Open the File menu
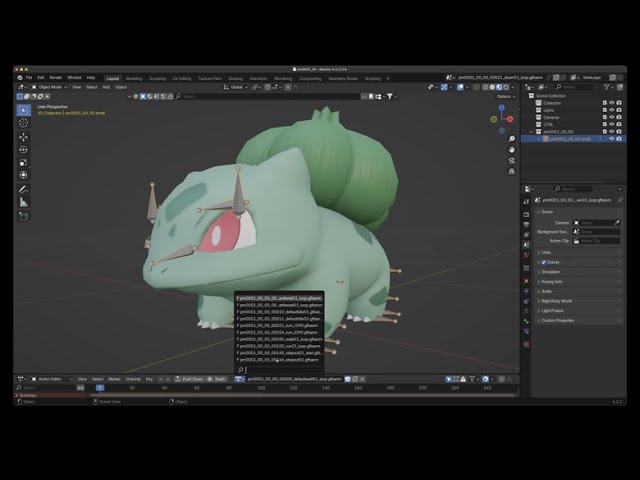This screenshot has width=640, height=480. pos(29,78)
